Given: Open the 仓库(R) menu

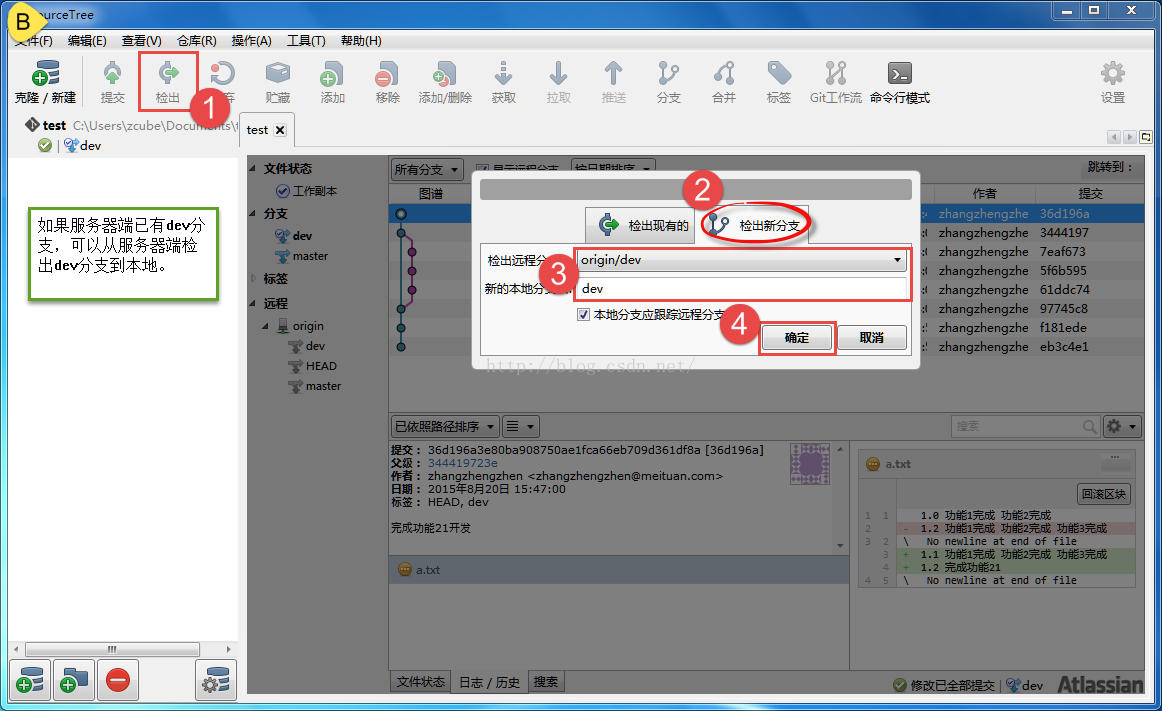Looking at the screenshot, I should 196,41.
